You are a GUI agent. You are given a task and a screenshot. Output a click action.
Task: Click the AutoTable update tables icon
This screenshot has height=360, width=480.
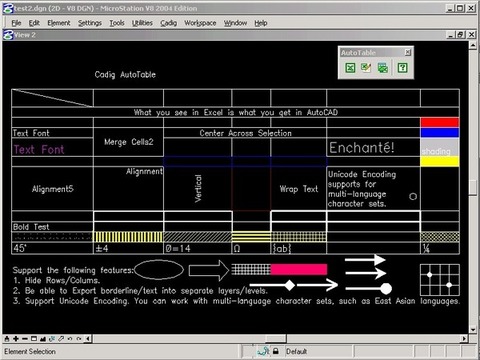(x=383, y=68)
